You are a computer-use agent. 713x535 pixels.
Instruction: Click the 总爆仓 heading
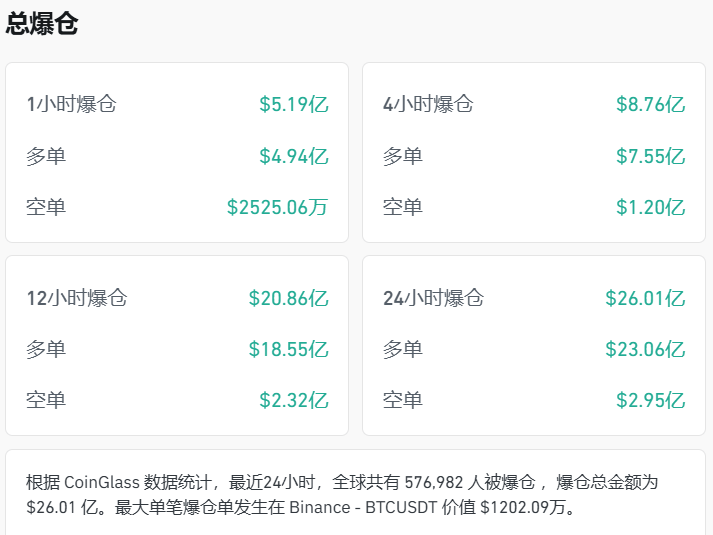pyautogui.click(x=42, y=25)
